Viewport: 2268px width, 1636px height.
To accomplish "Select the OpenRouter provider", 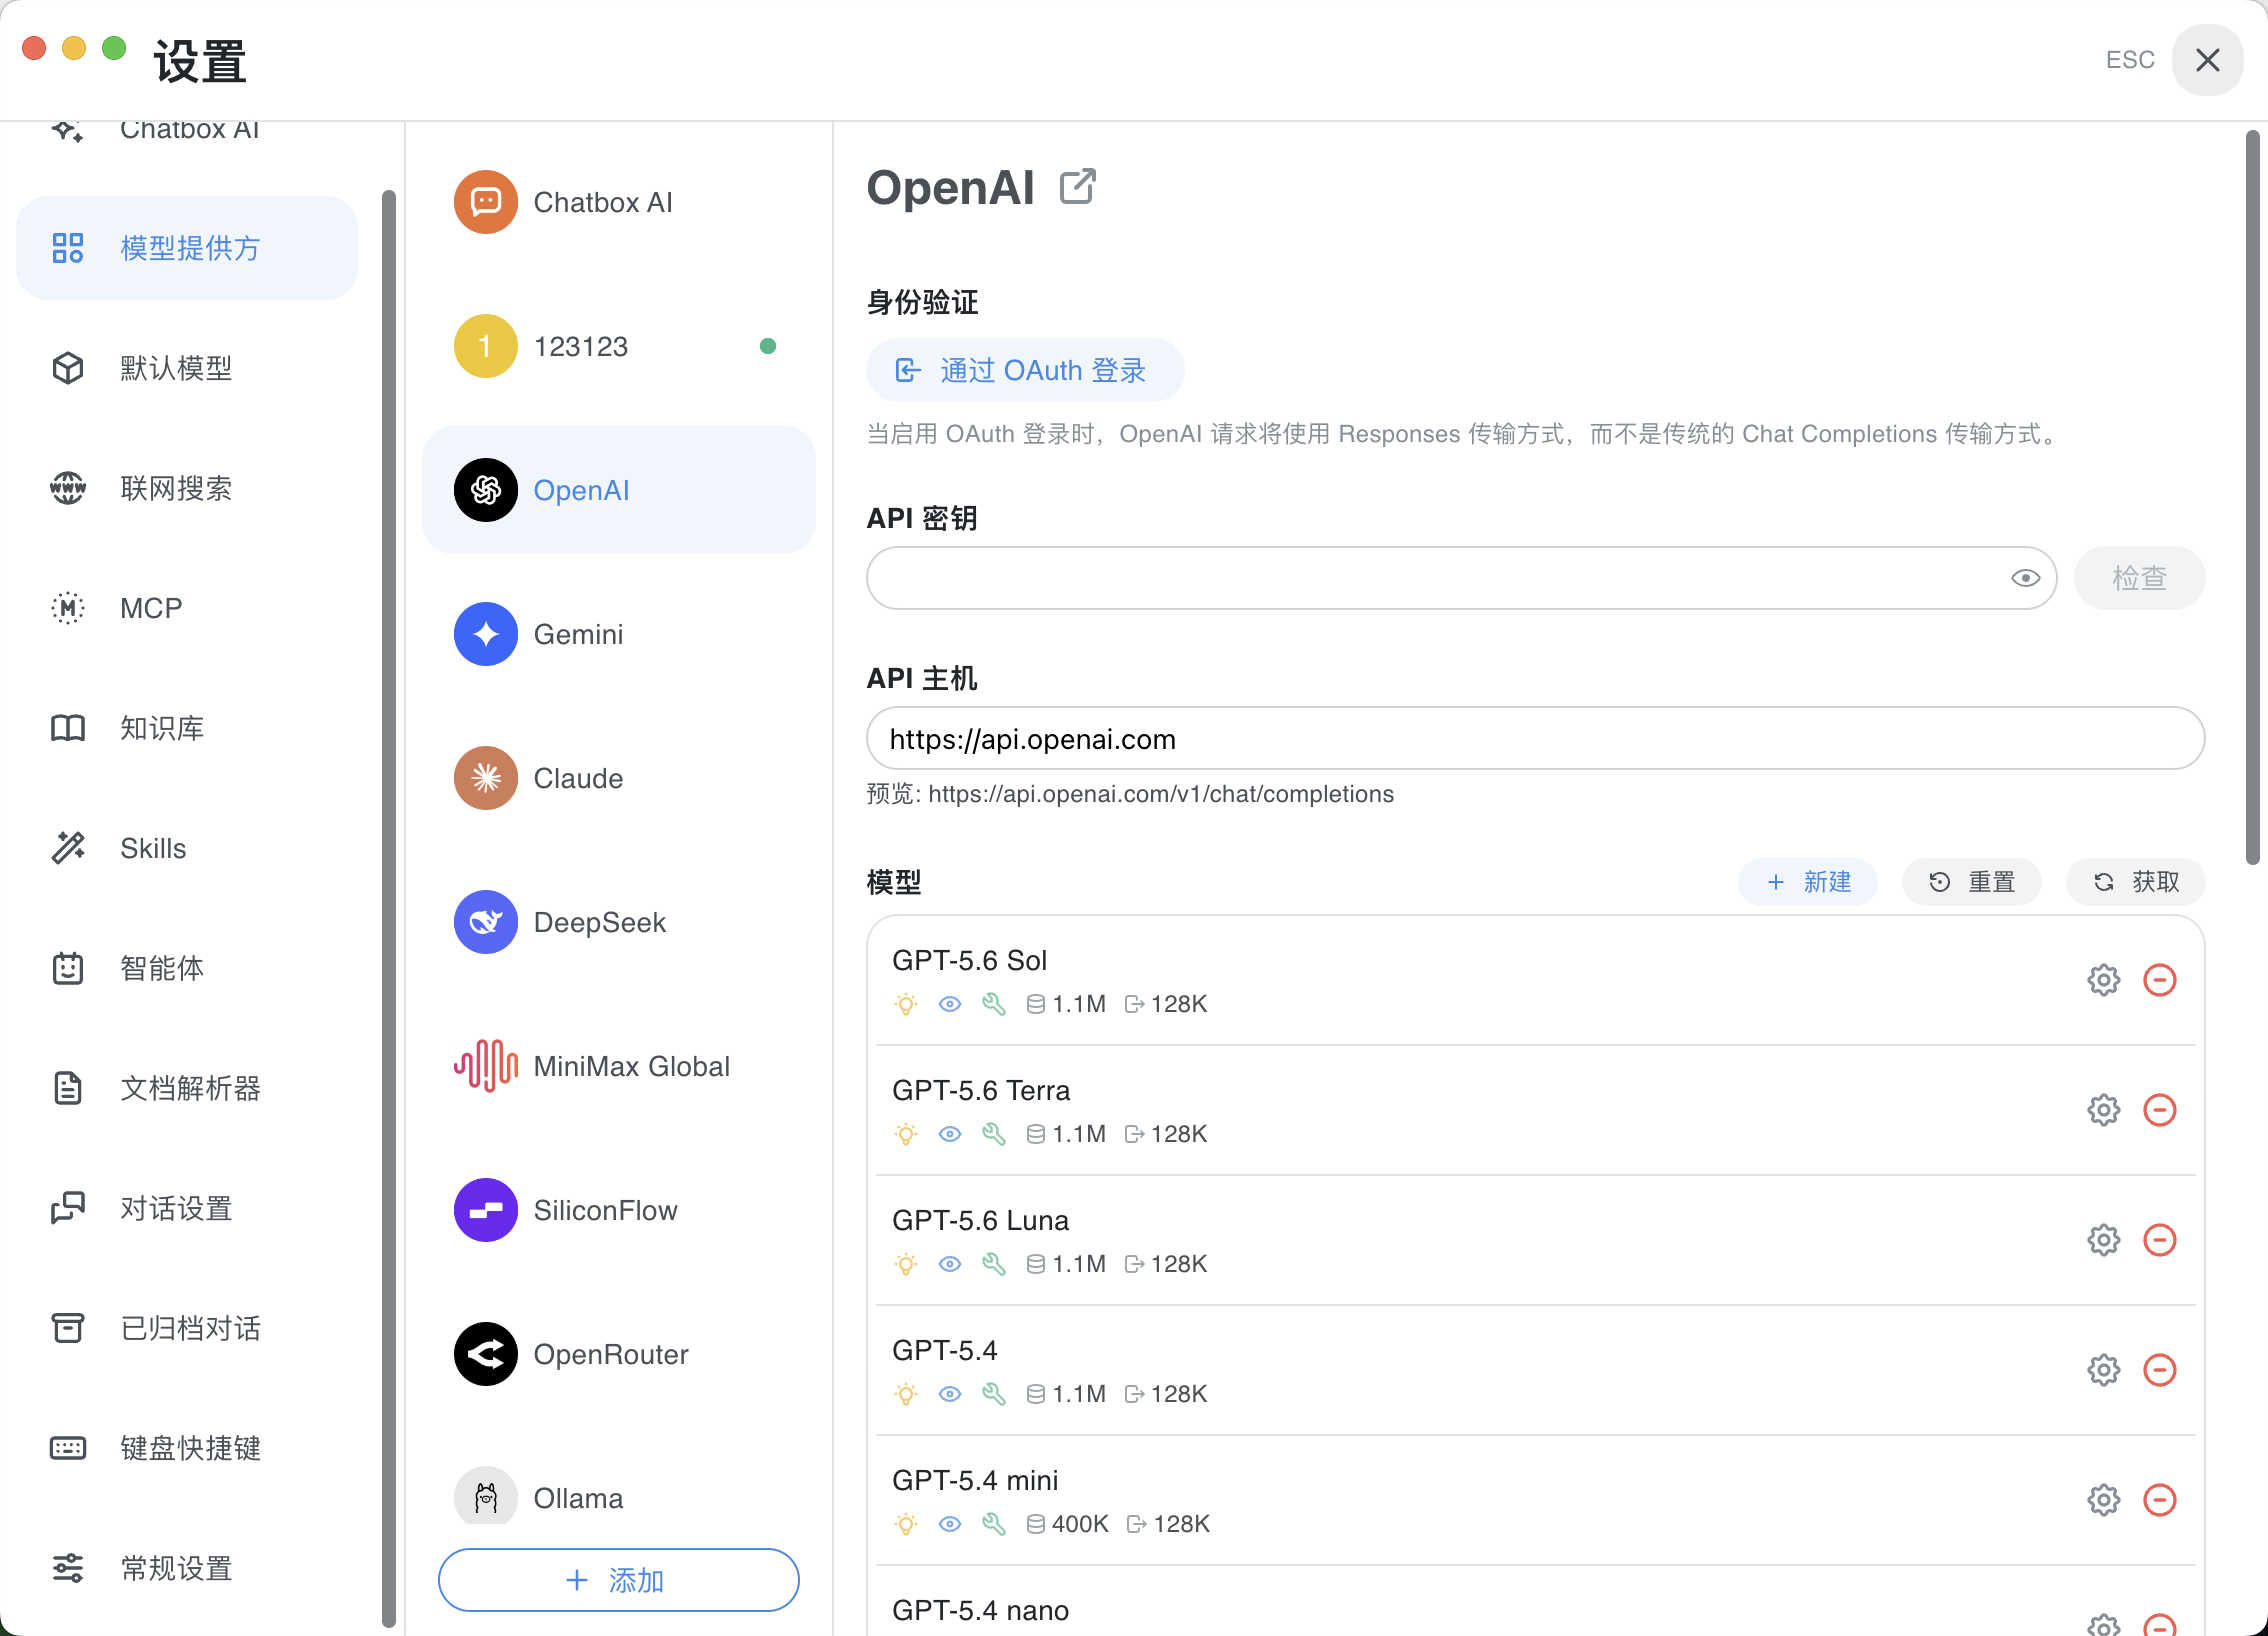I will tap(619, 1354).
